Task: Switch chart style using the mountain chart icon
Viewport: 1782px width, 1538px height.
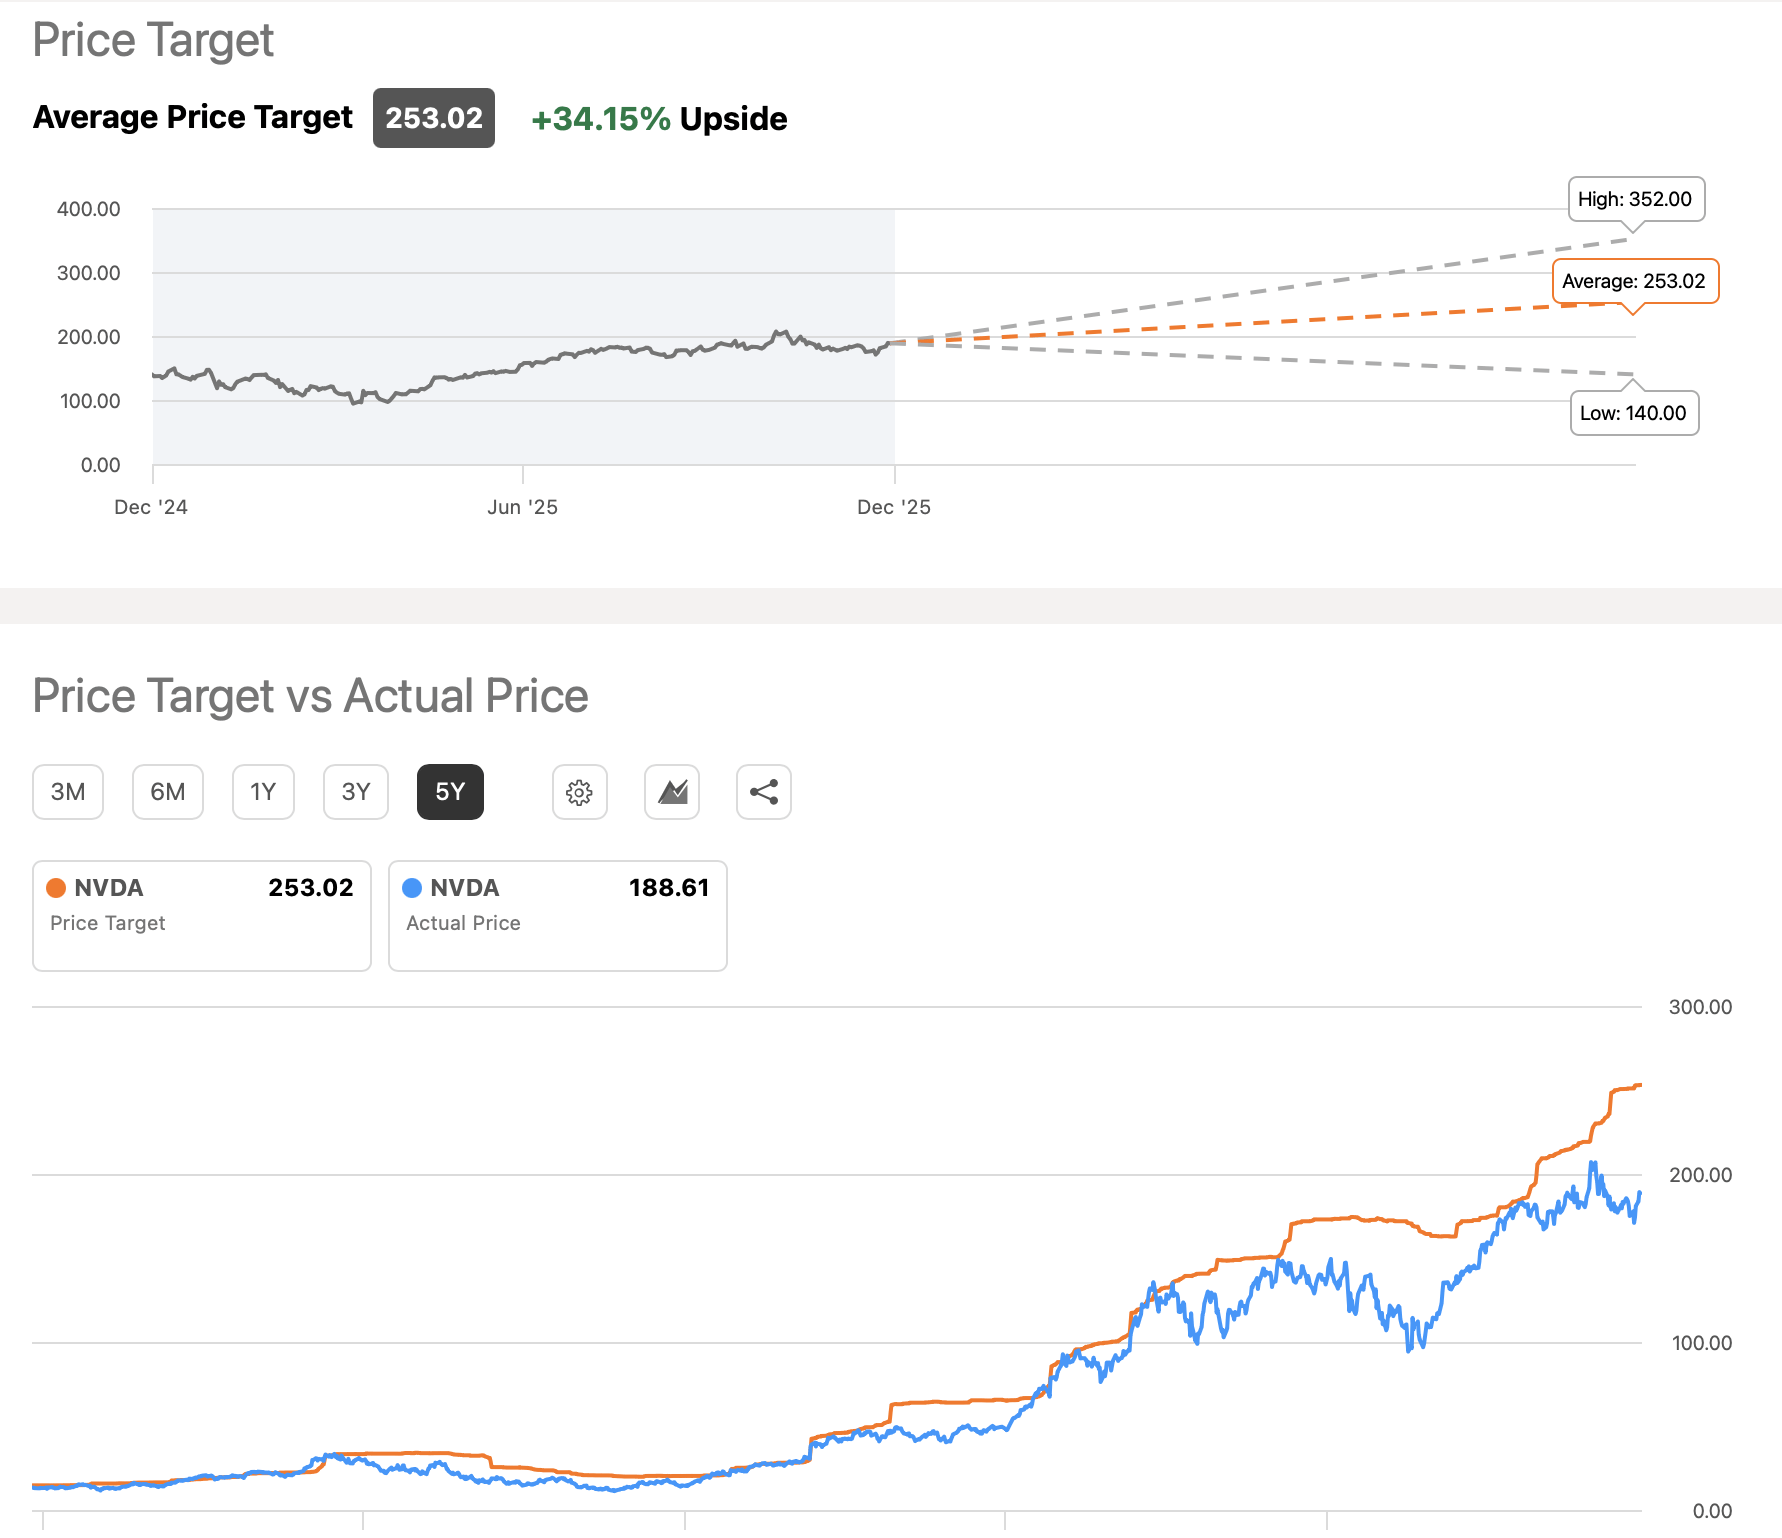Action: coord(671,792)
